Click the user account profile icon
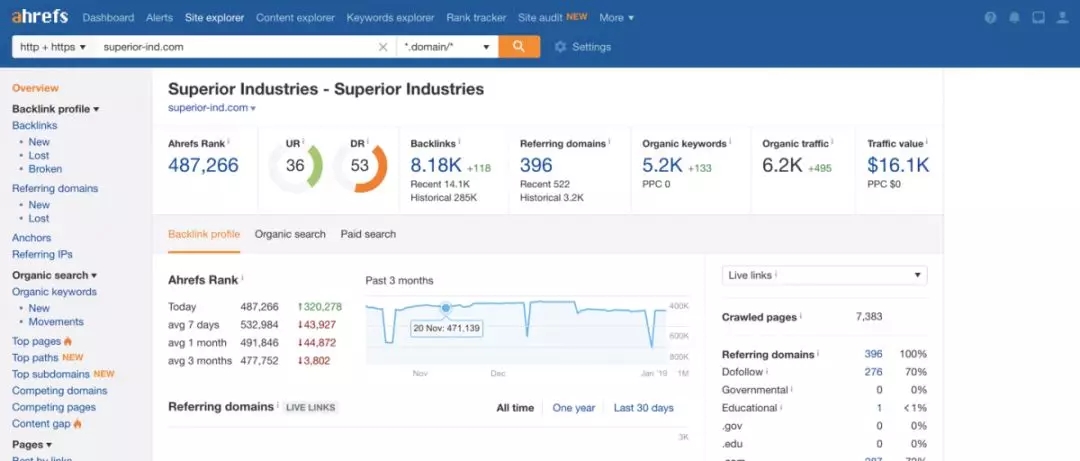The height and width of the screenshot is (461, 1080). click(x=1062, y=18)
